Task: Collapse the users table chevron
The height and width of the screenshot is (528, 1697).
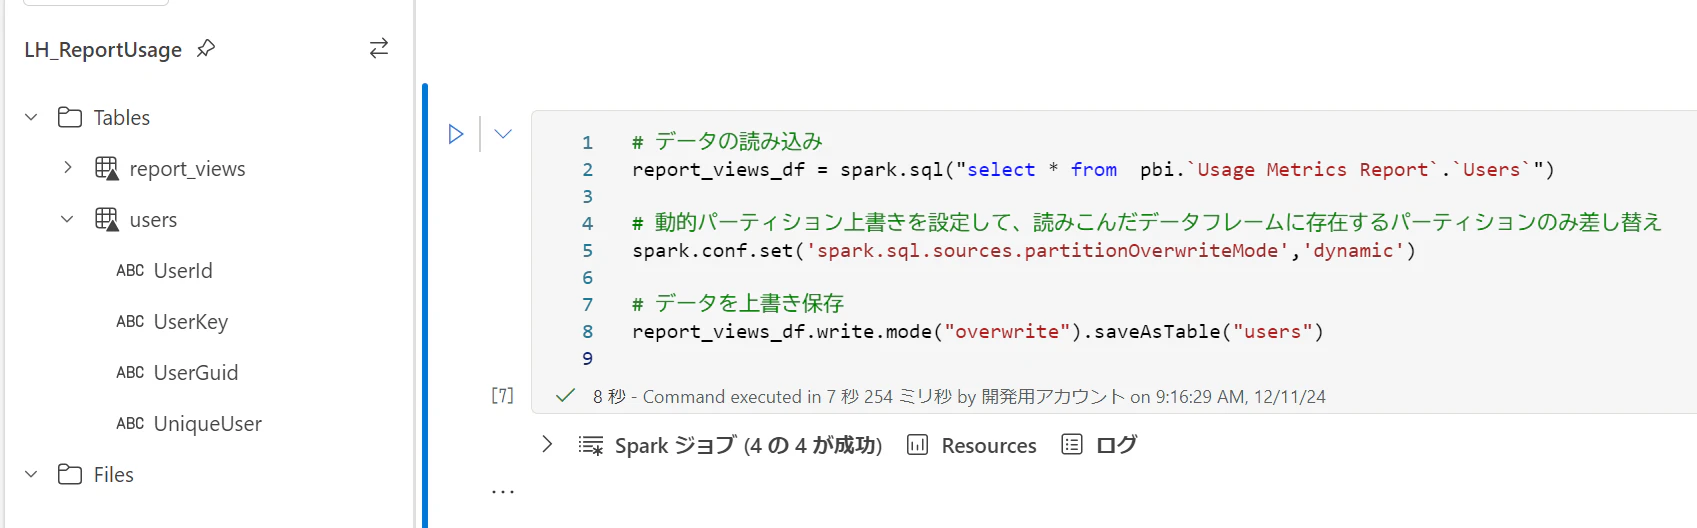Action: [x=67, y=219]
